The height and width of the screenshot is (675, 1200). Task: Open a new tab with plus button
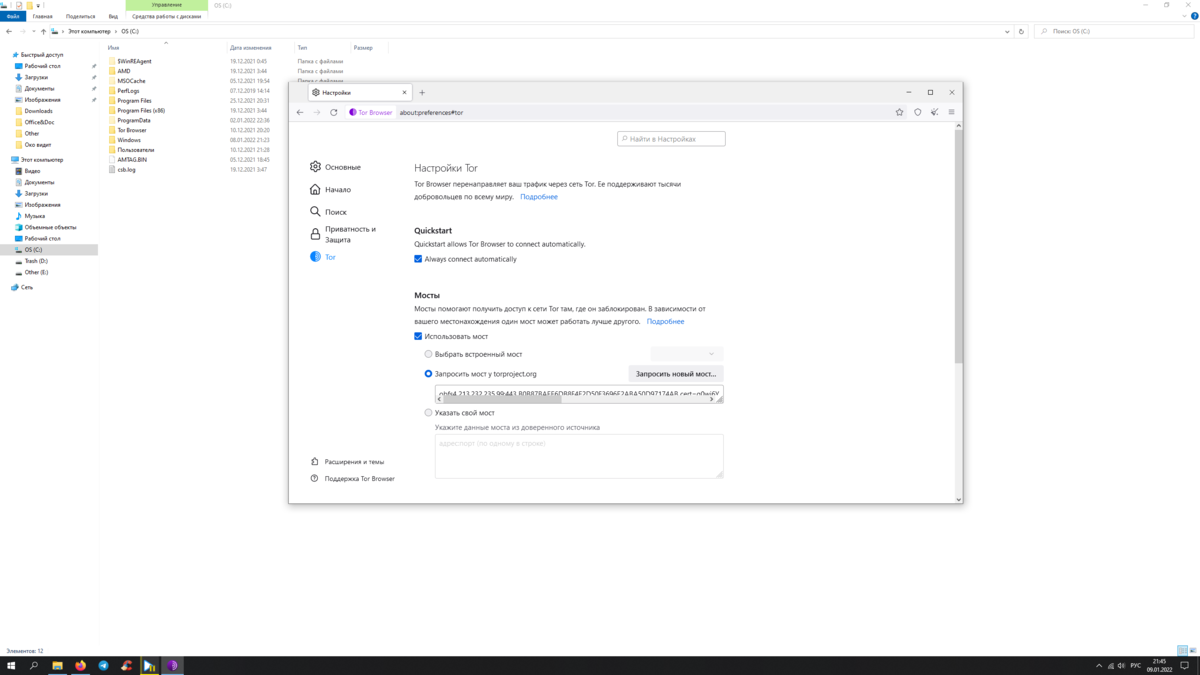(422, 92)
